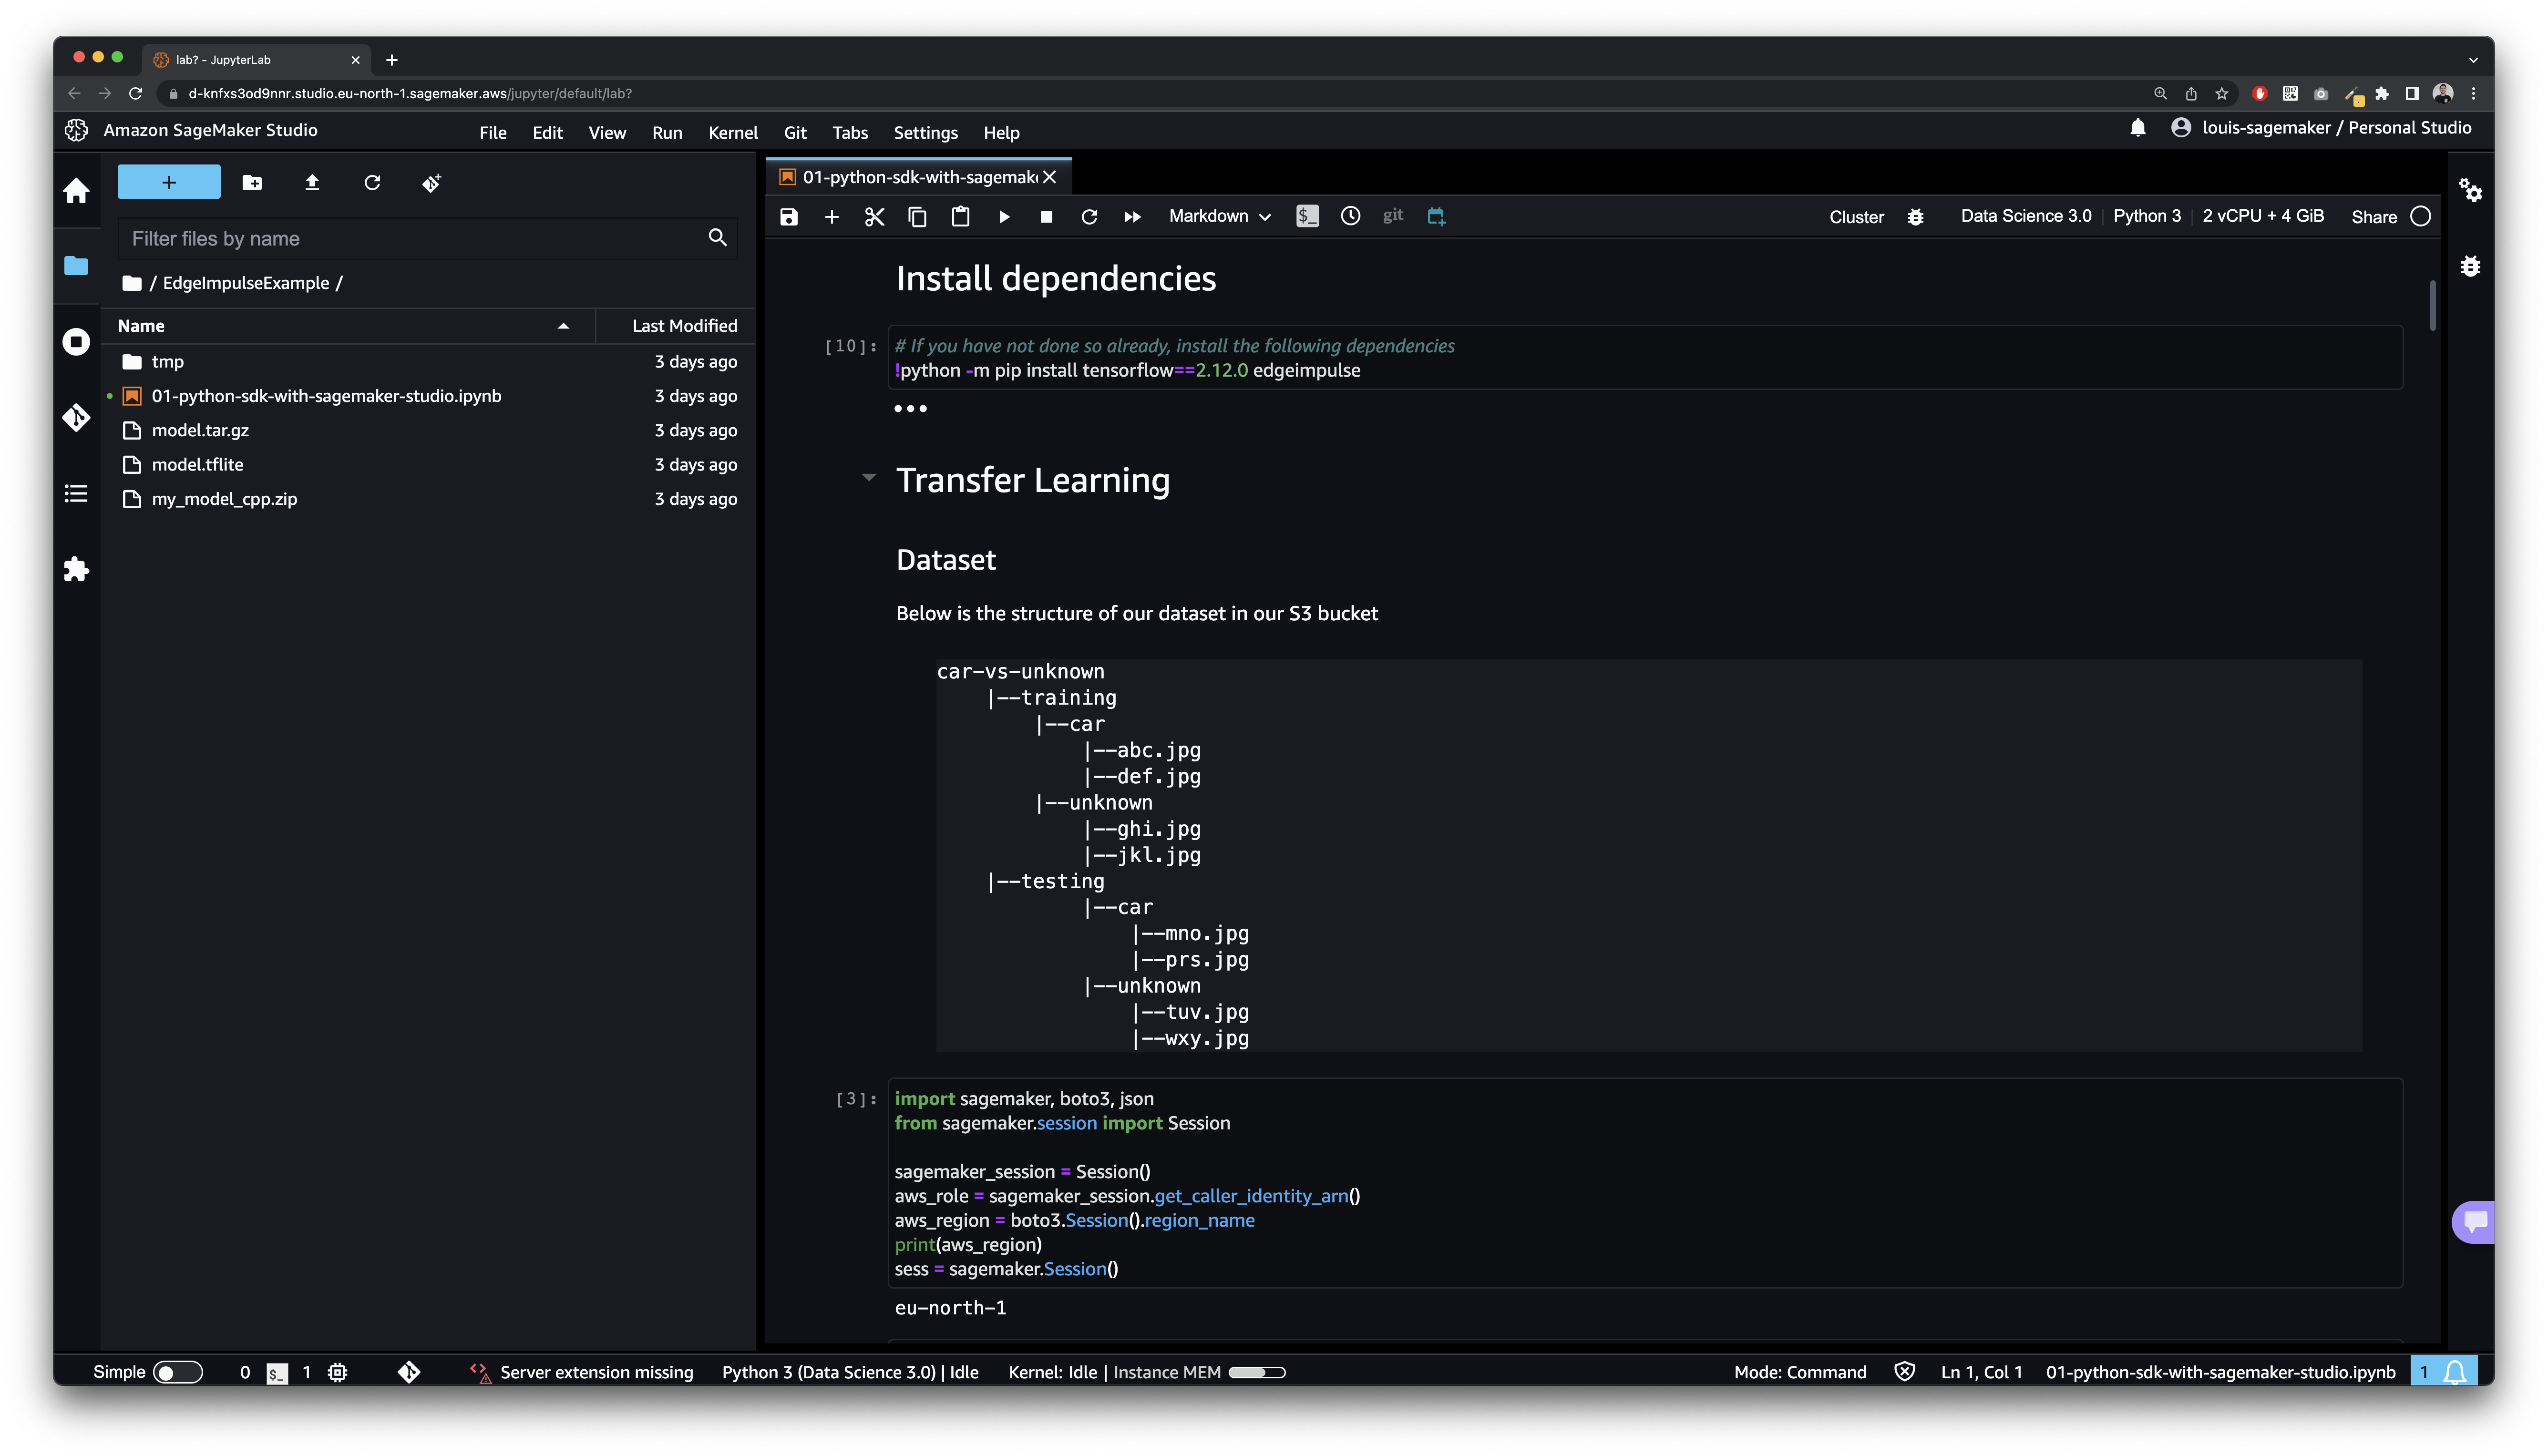
Task: Cut the selected cell with the scissors icon
Action: 874,217
